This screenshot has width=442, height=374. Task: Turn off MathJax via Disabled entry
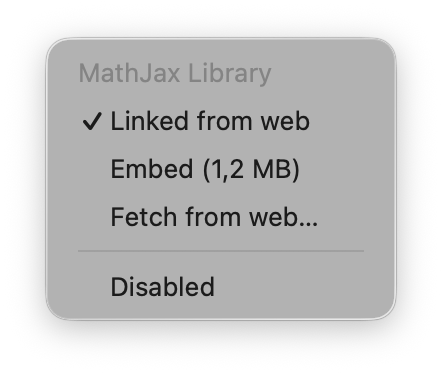pos(221,287)
